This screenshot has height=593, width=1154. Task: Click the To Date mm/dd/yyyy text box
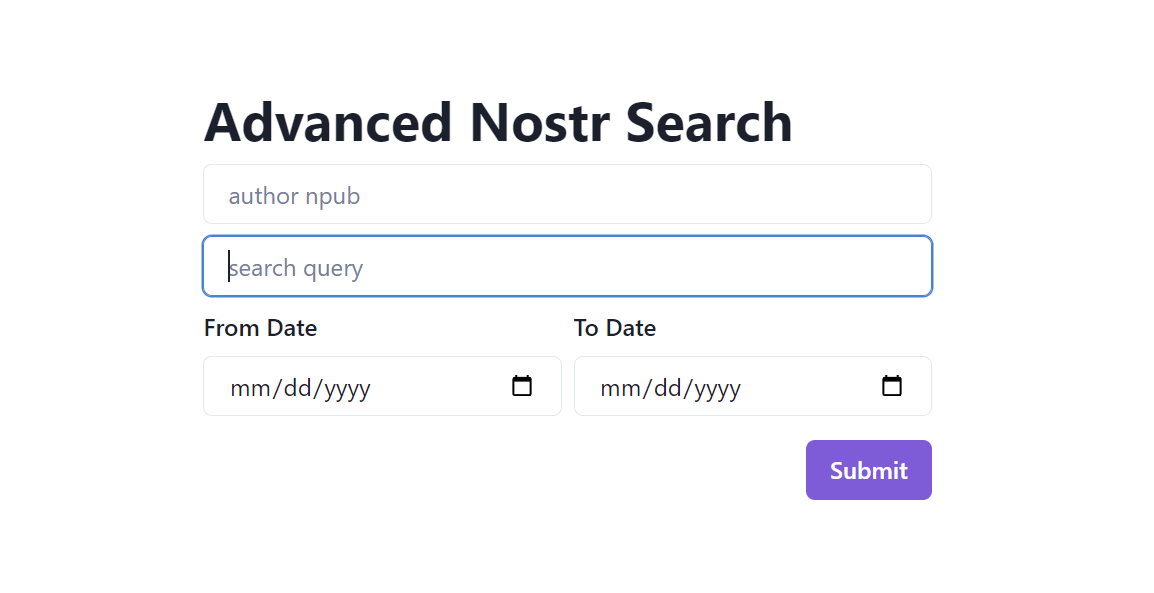[670, 387]
